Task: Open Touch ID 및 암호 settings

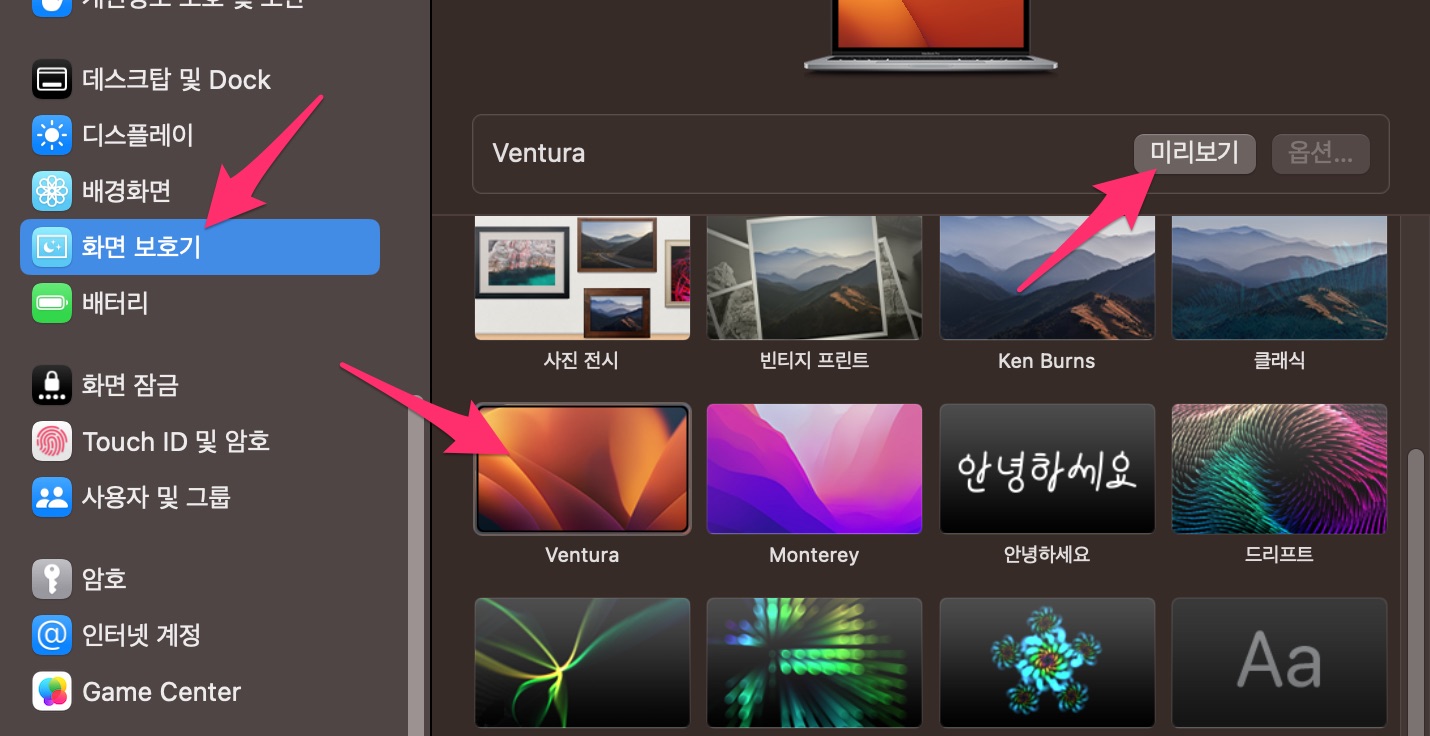Action: [200, 441]
